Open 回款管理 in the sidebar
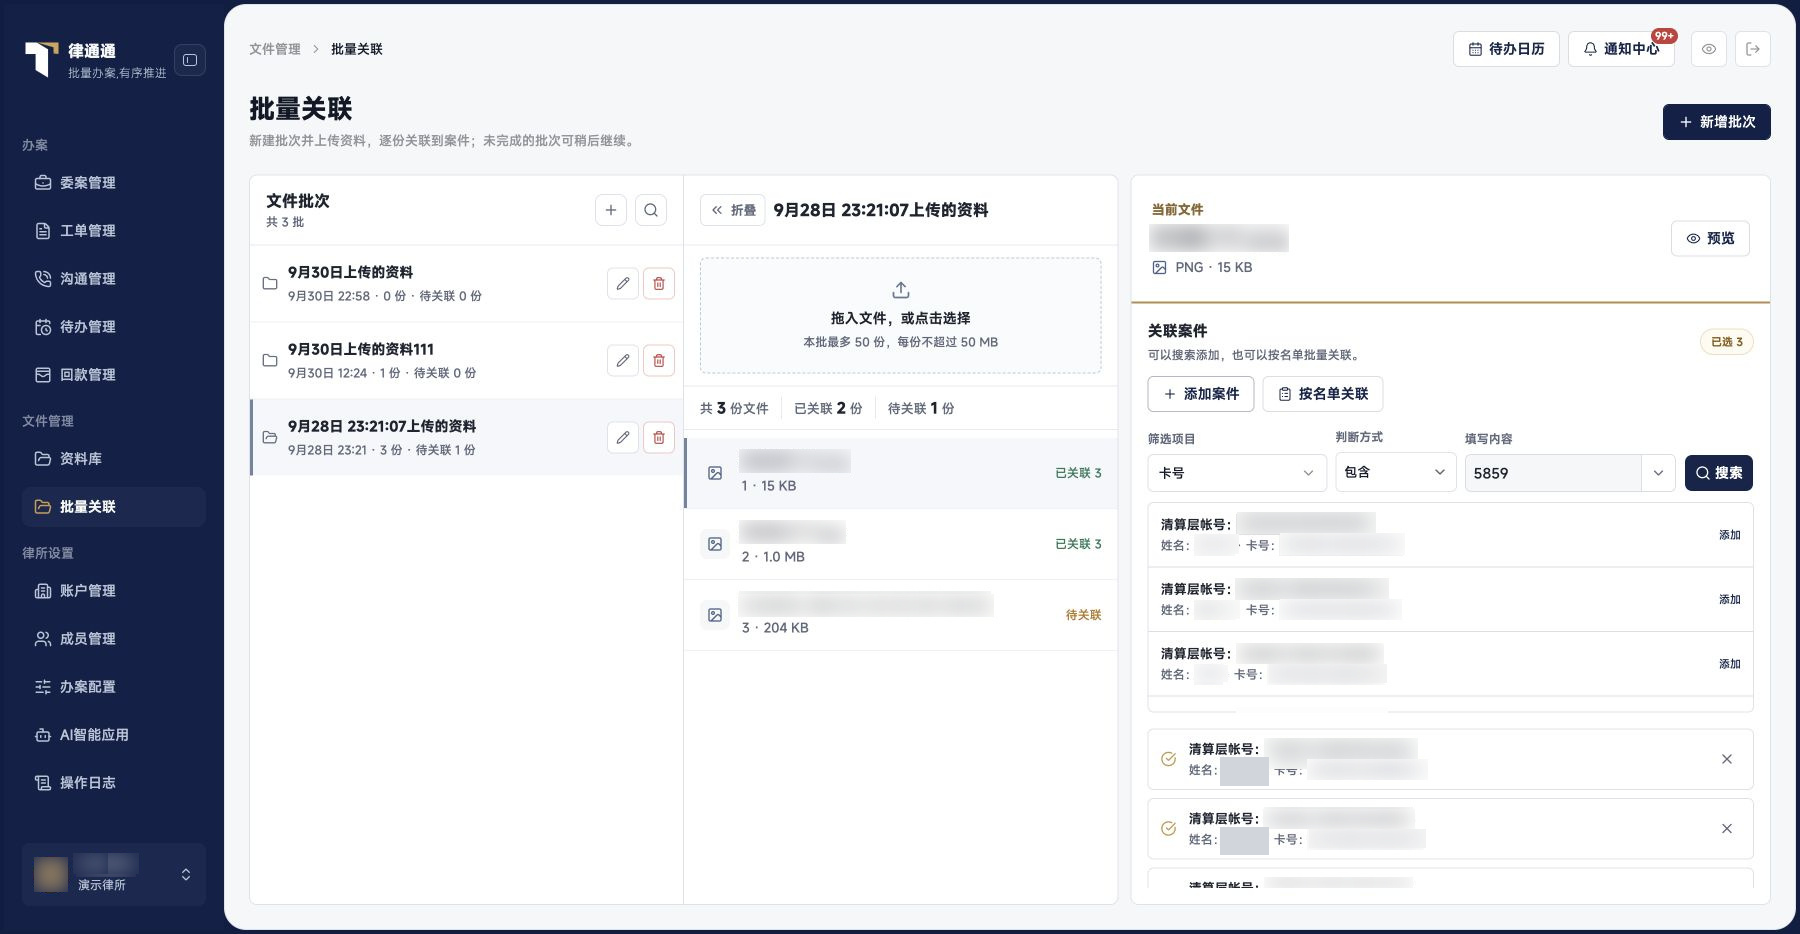This screenshot has height=934, width=1800. (114, 375)
